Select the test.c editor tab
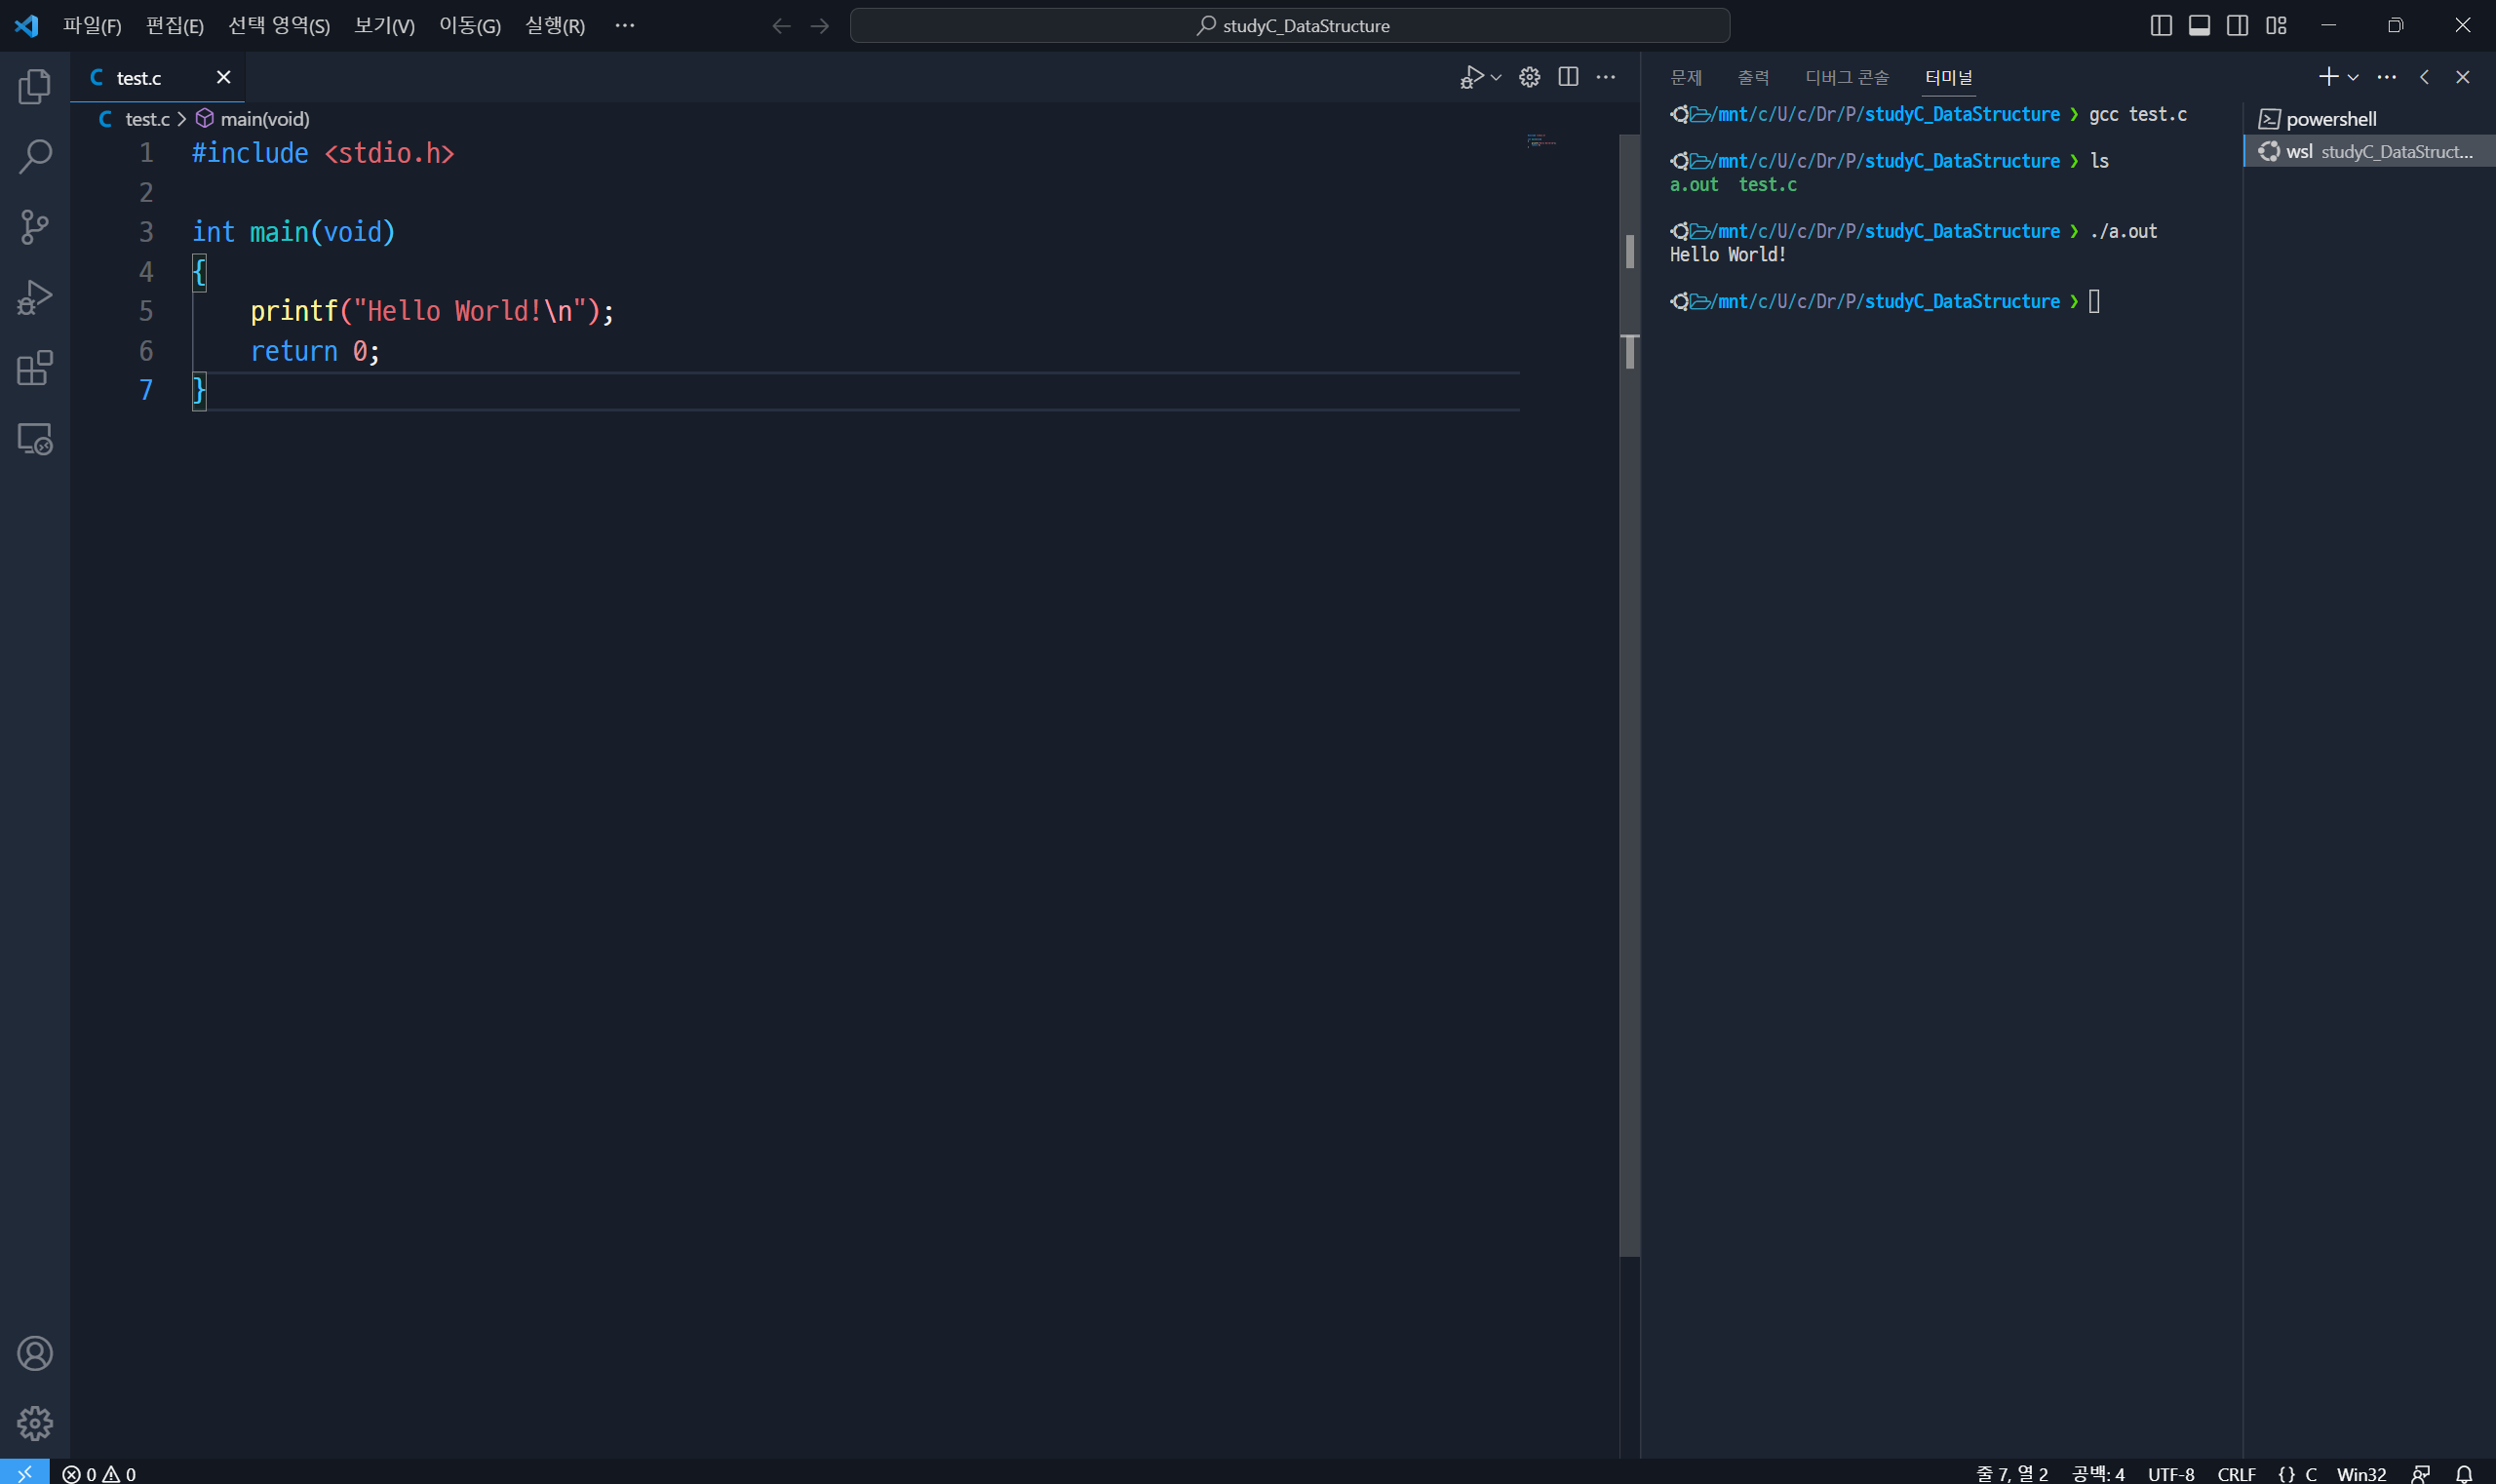 157,77
